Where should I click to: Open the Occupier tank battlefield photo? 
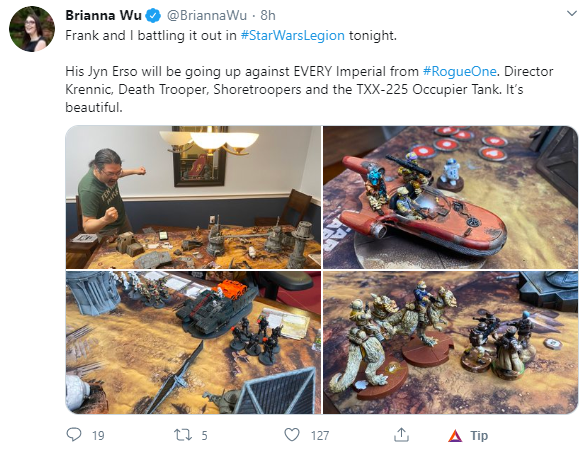pos(194,343)
